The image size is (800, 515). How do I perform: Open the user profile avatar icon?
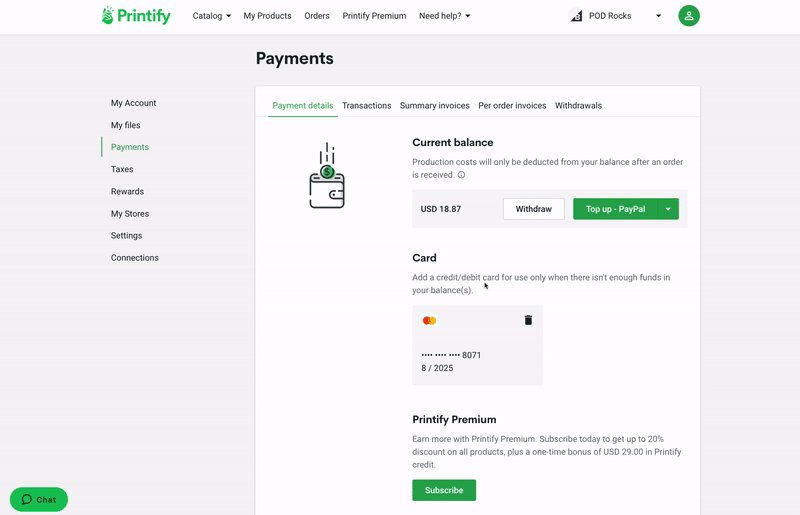point(689,16)
